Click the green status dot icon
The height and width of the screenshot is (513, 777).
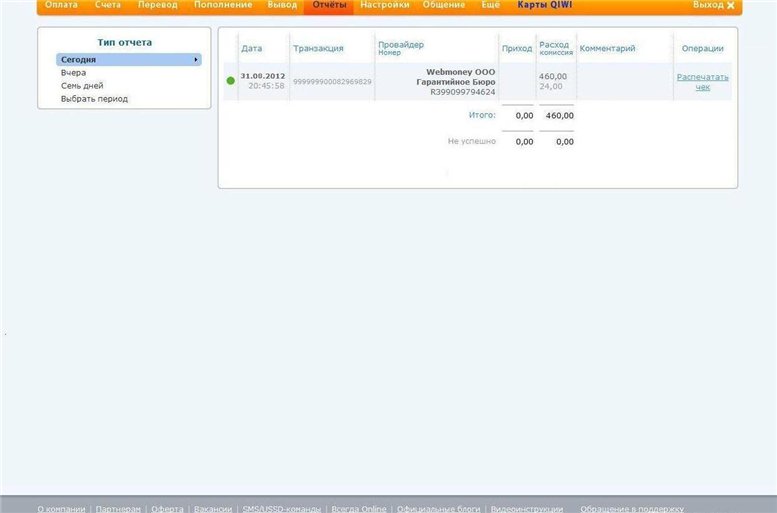231,81
